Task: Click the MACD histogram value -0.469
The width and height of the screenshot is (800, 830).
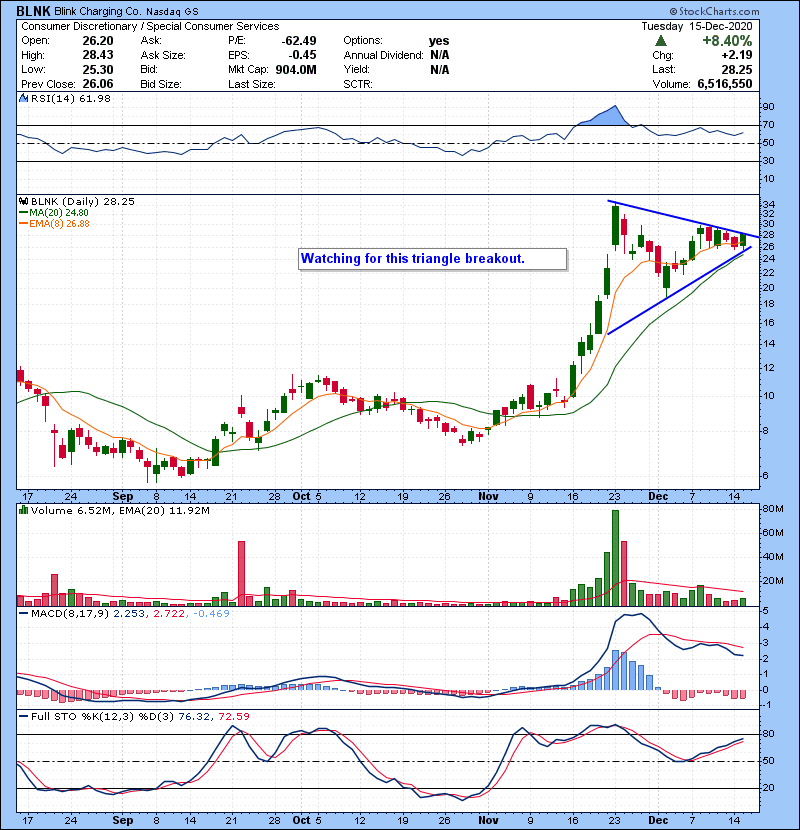Action: [x=211, y=614]
